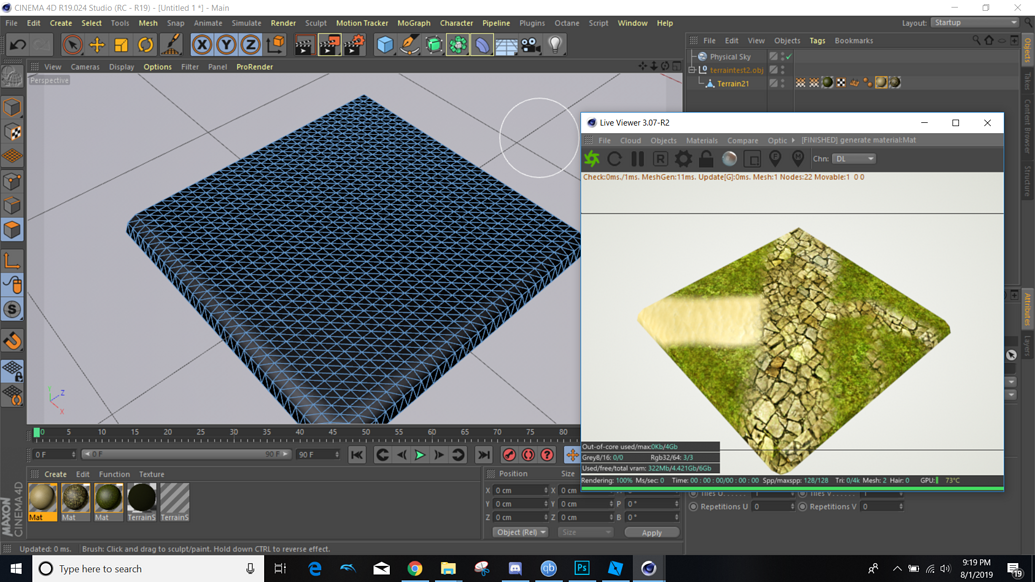Add a Light object
Viewport: 1035px width, 582px height.
pos(555,45)
